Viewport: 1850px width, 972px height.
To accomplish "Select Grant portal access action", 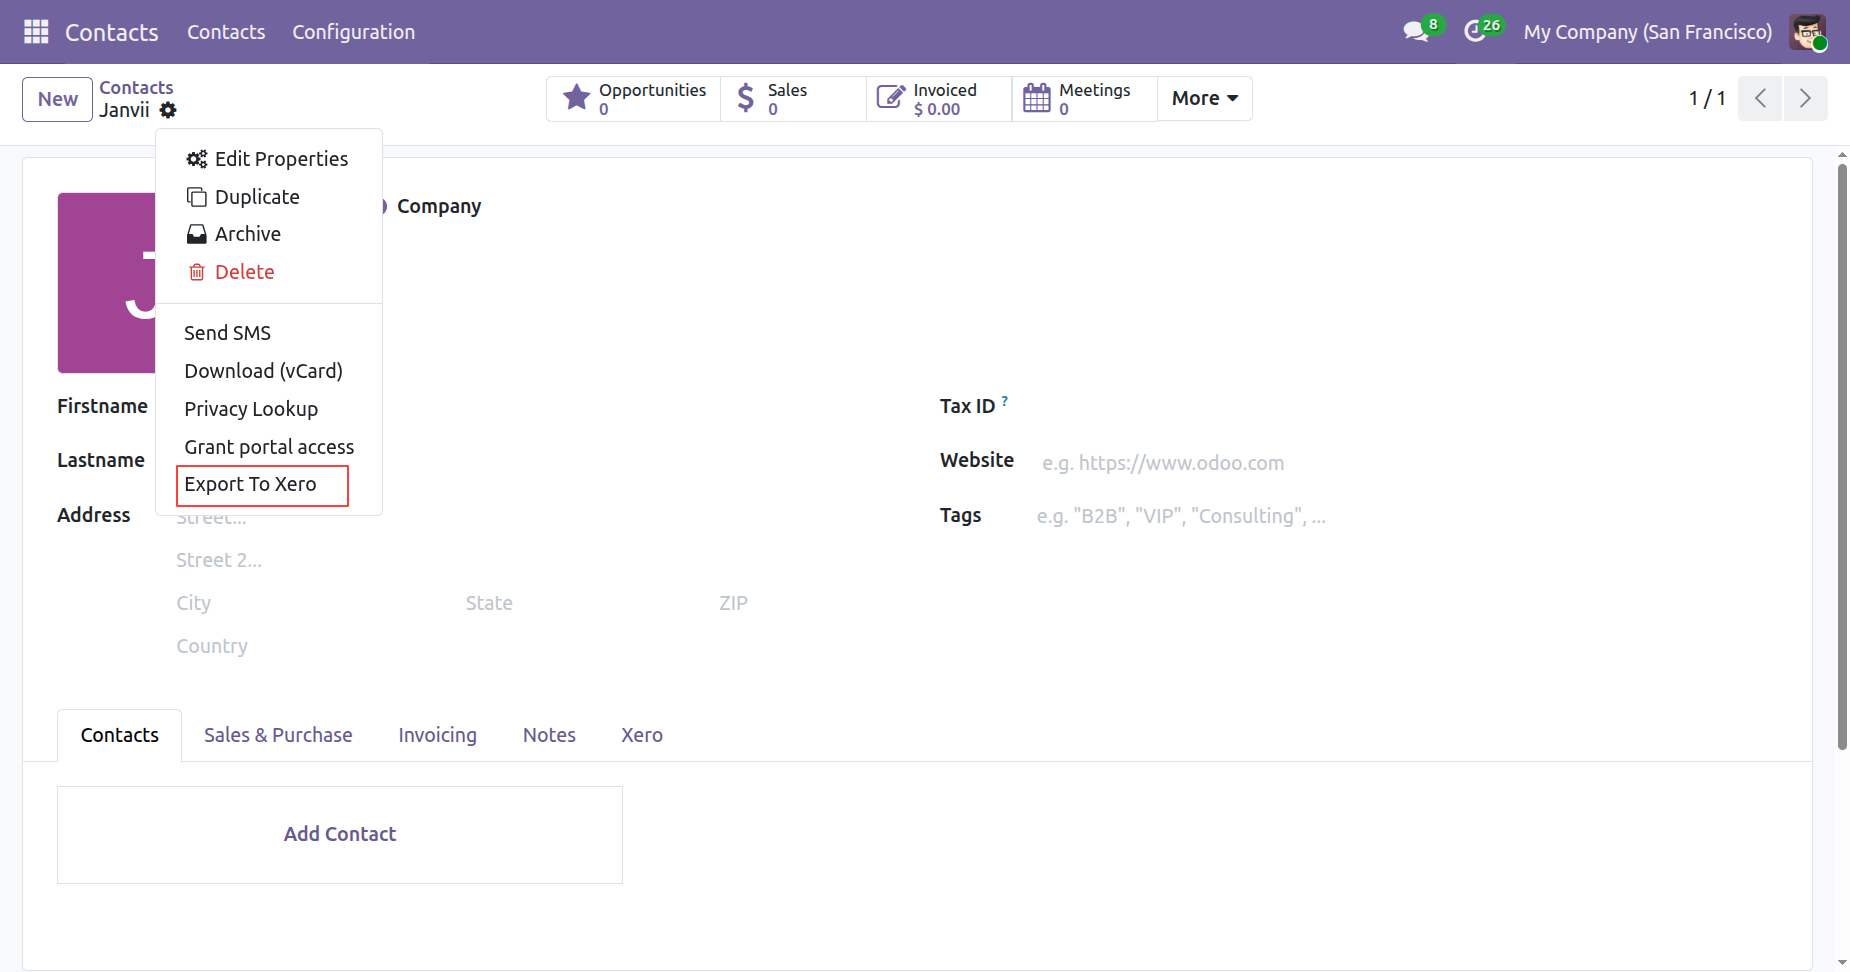I will (269, 447).
